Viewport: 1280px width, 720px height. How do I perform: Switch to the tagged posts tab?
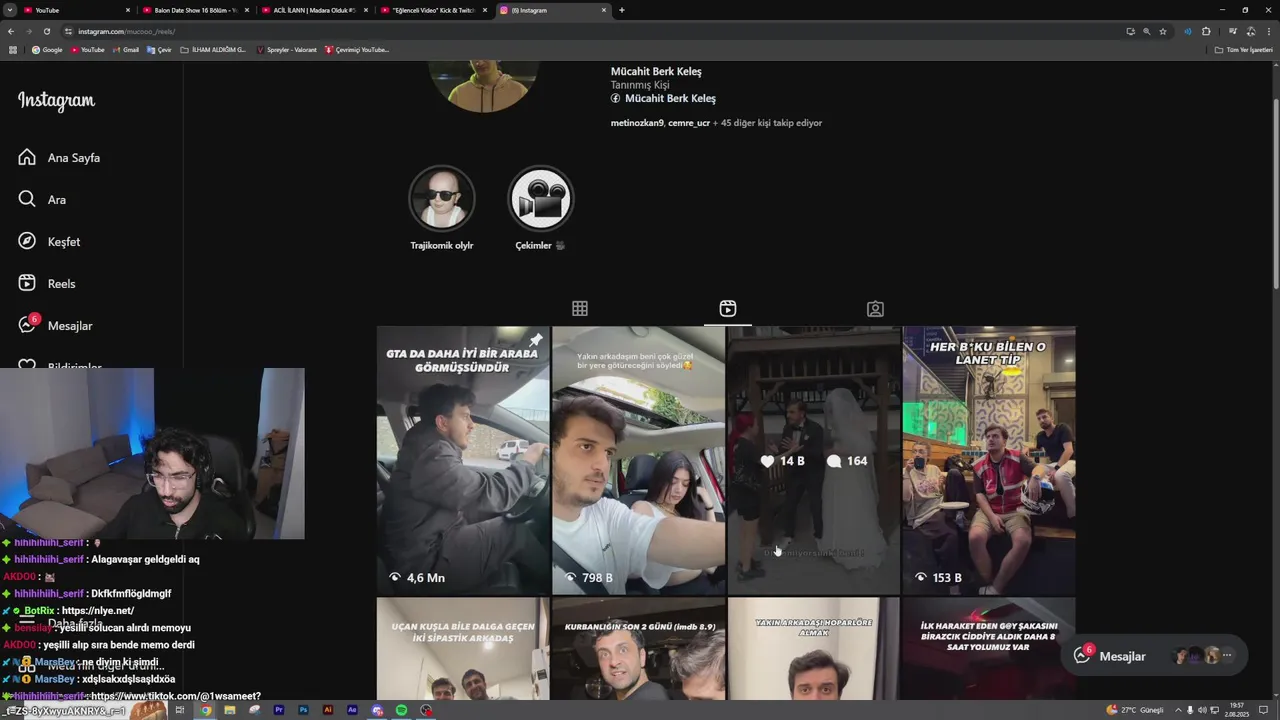click(x=875, y=308)
